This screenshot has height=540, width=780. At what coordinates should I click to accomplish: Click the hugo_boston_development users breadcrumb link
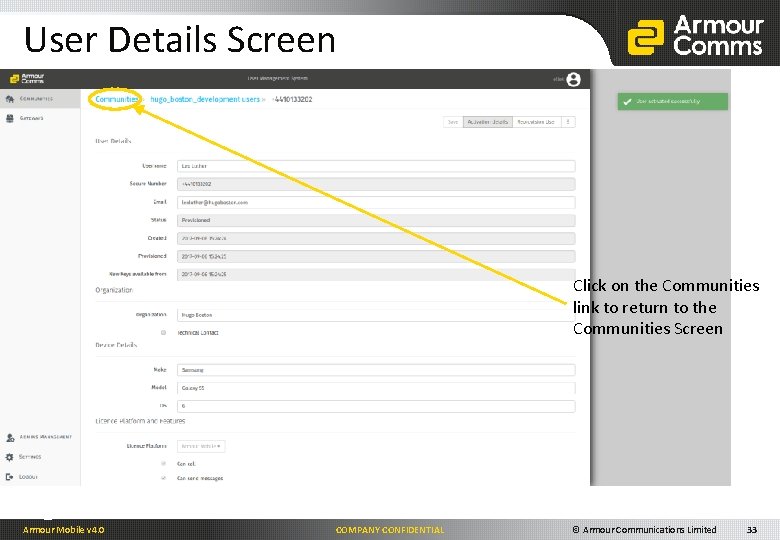point(205,99)
